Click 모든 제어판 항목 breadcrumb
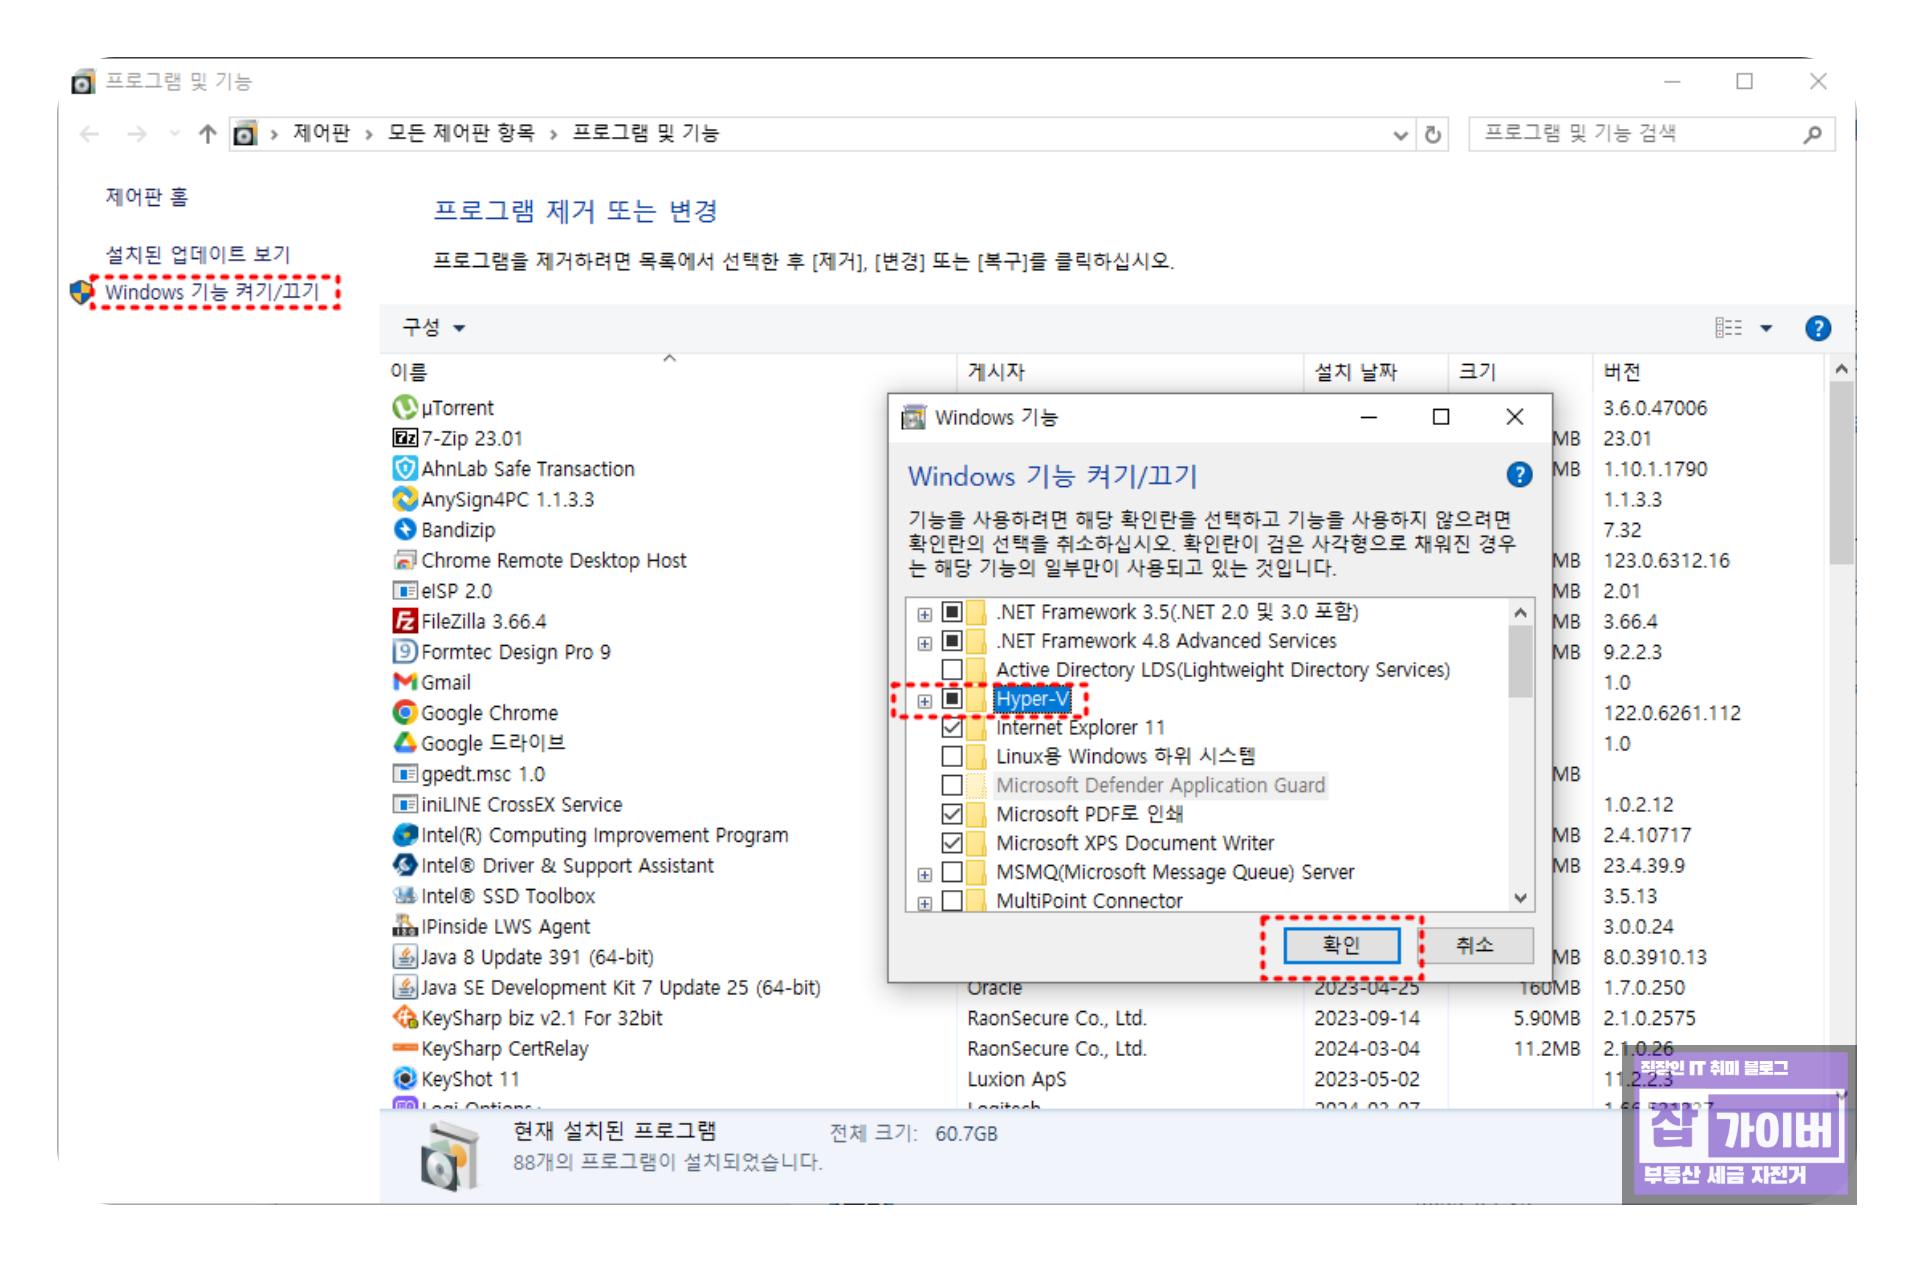The width and height of the screenshot is (1914, 1262). [461, 133]
